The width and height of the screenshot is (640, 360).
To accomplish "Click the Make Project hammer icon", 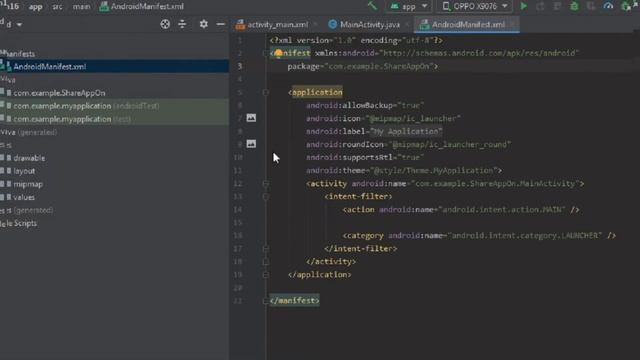I will pyautogui.click(x=372, y=6).
